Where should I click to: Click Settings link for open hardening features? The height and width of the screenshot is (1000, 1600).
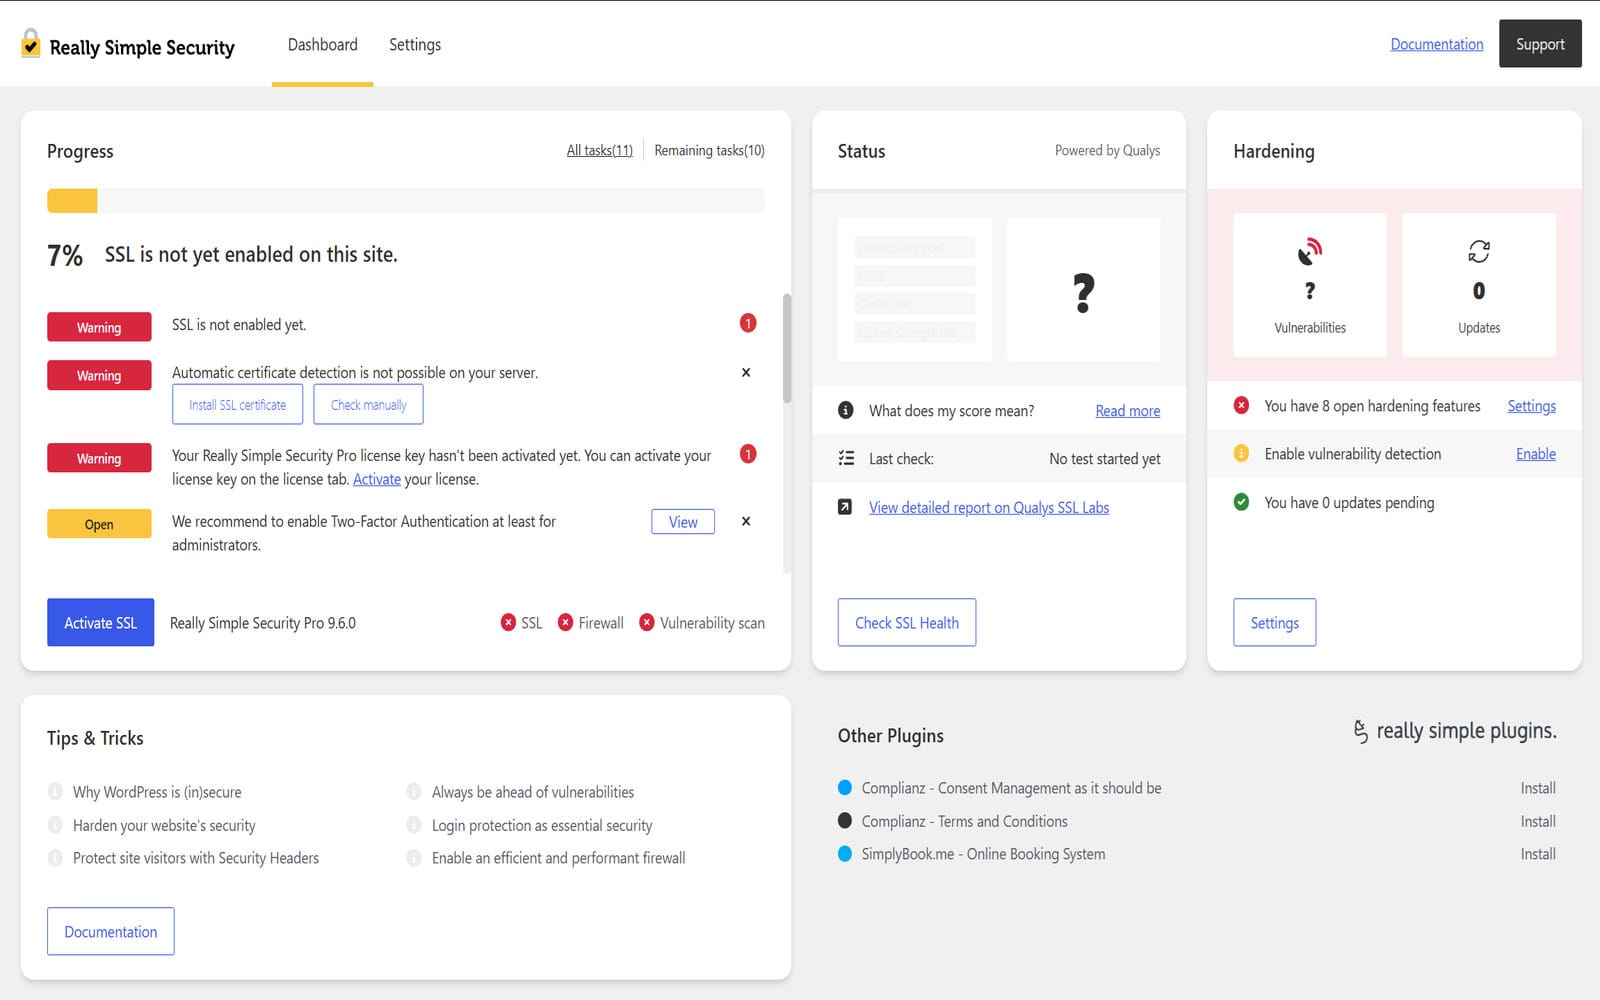[x=1531, y=406]
